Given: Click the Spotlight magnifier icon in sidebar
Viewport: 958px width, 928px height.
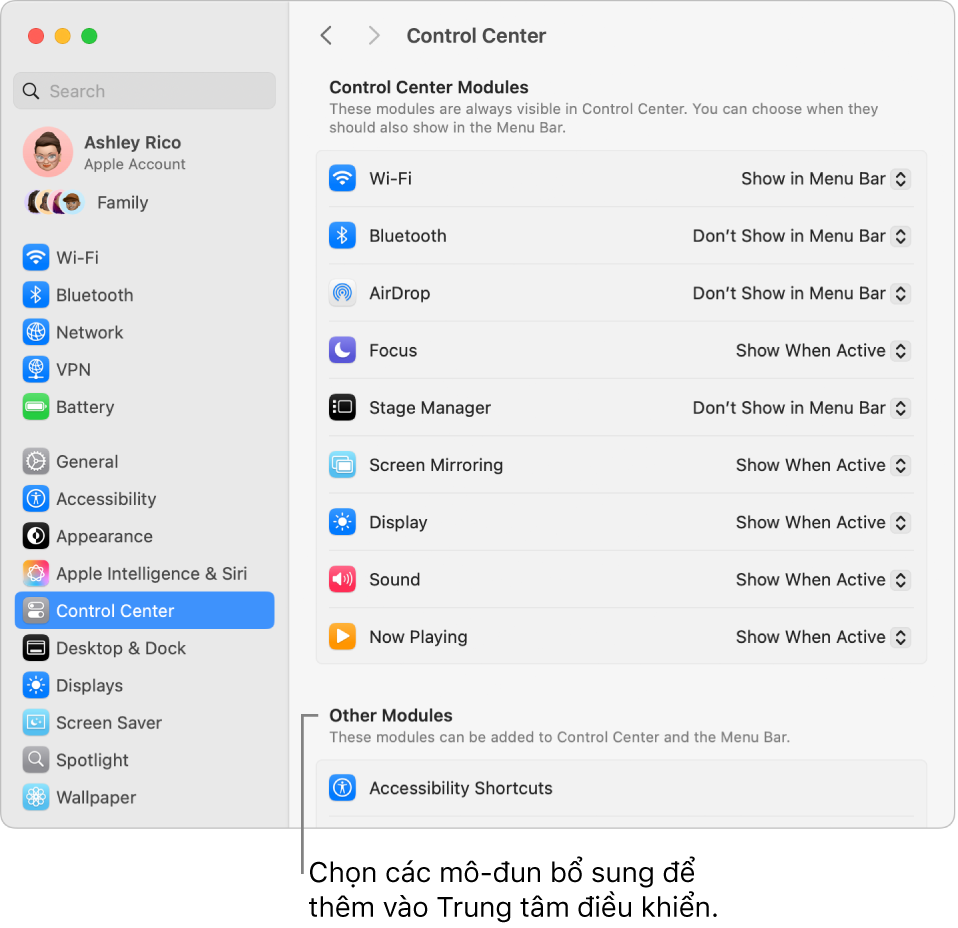Looking at the screenshot, I should pyautogui.click(x=36, y=759).
